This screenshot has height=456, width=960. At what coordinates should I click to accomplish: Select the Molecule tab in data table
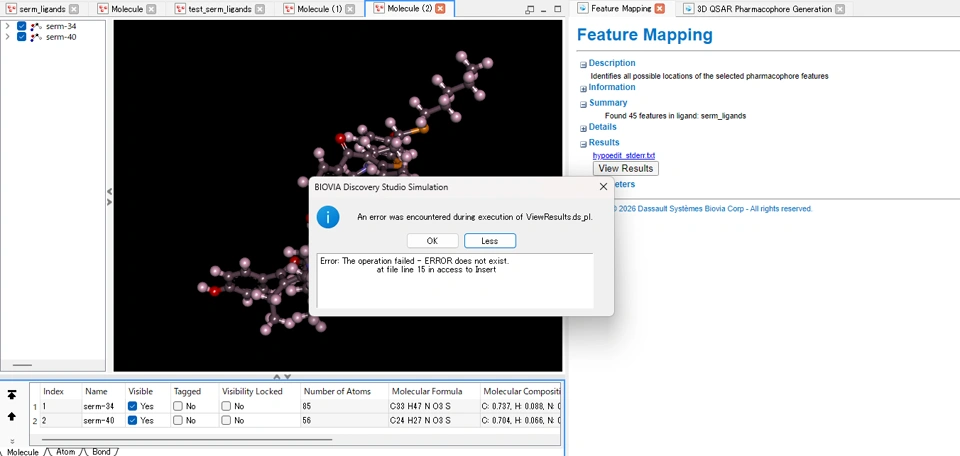coord(23,452)
